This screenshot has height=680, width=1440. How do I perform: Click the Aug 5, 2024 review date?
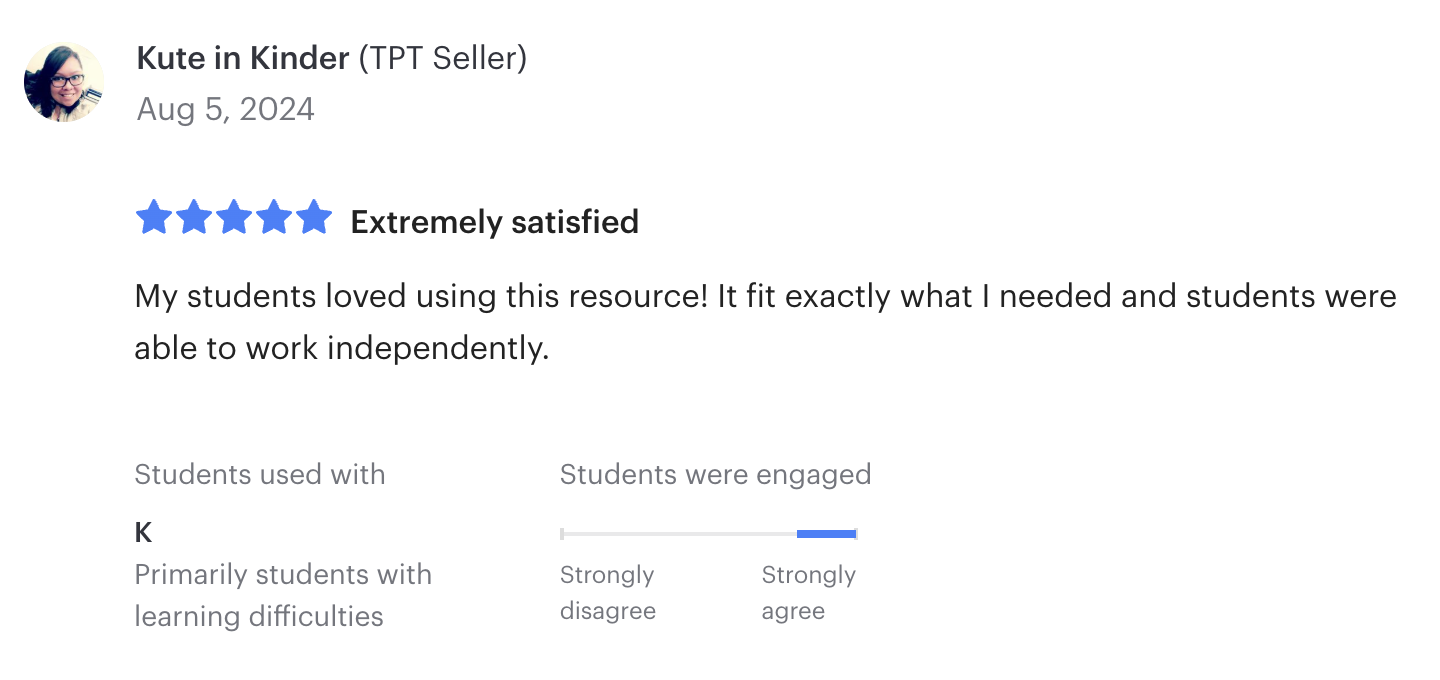coord(225,109)
